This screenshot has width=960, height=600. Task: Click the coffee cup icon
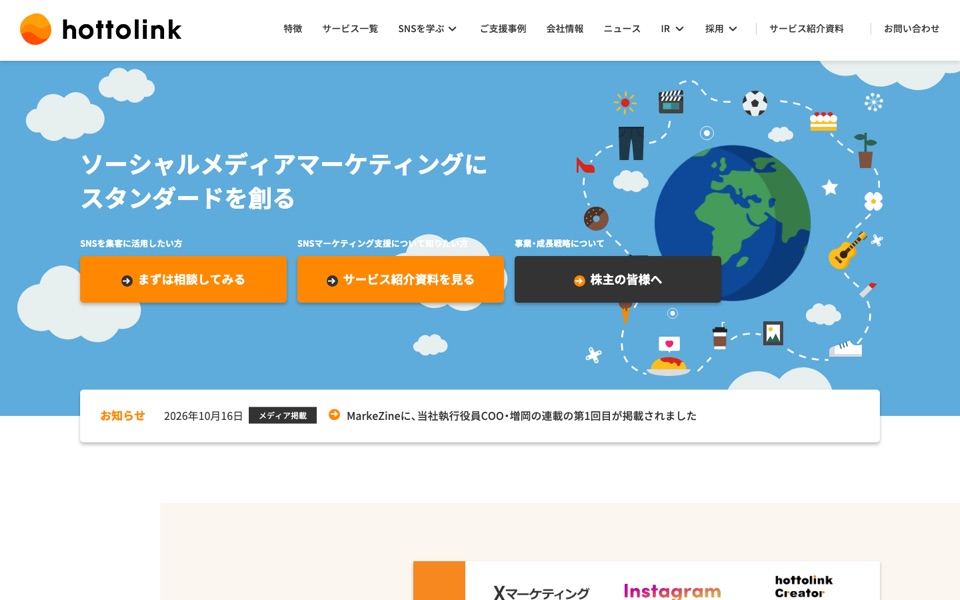point(720,337)
